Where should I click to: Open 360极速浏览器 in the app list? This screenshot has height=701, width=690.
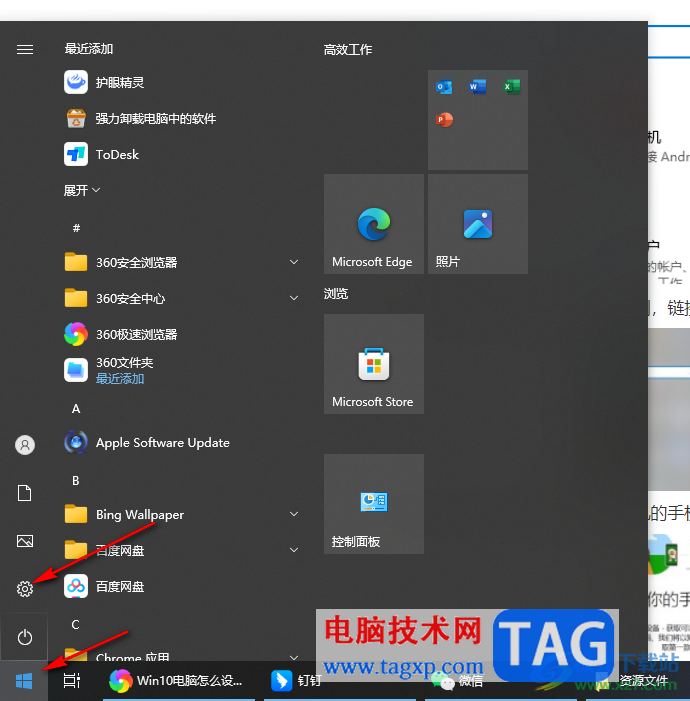121,334
